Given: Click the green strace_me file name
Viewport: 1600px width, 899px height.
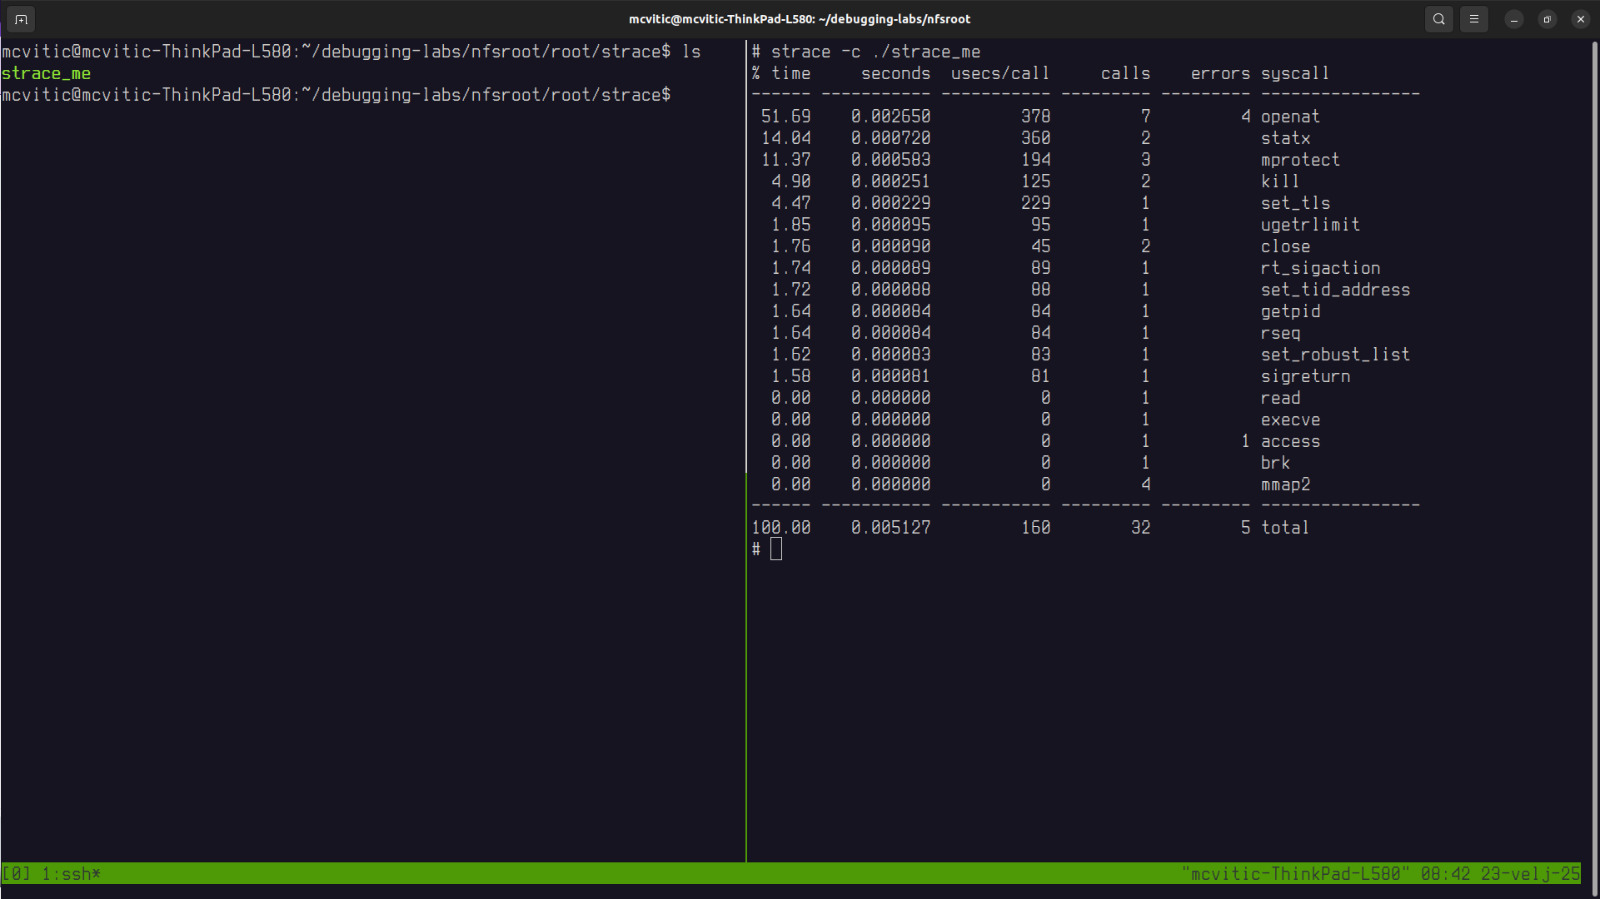Looking at the screenshot, I should (46, 73).
